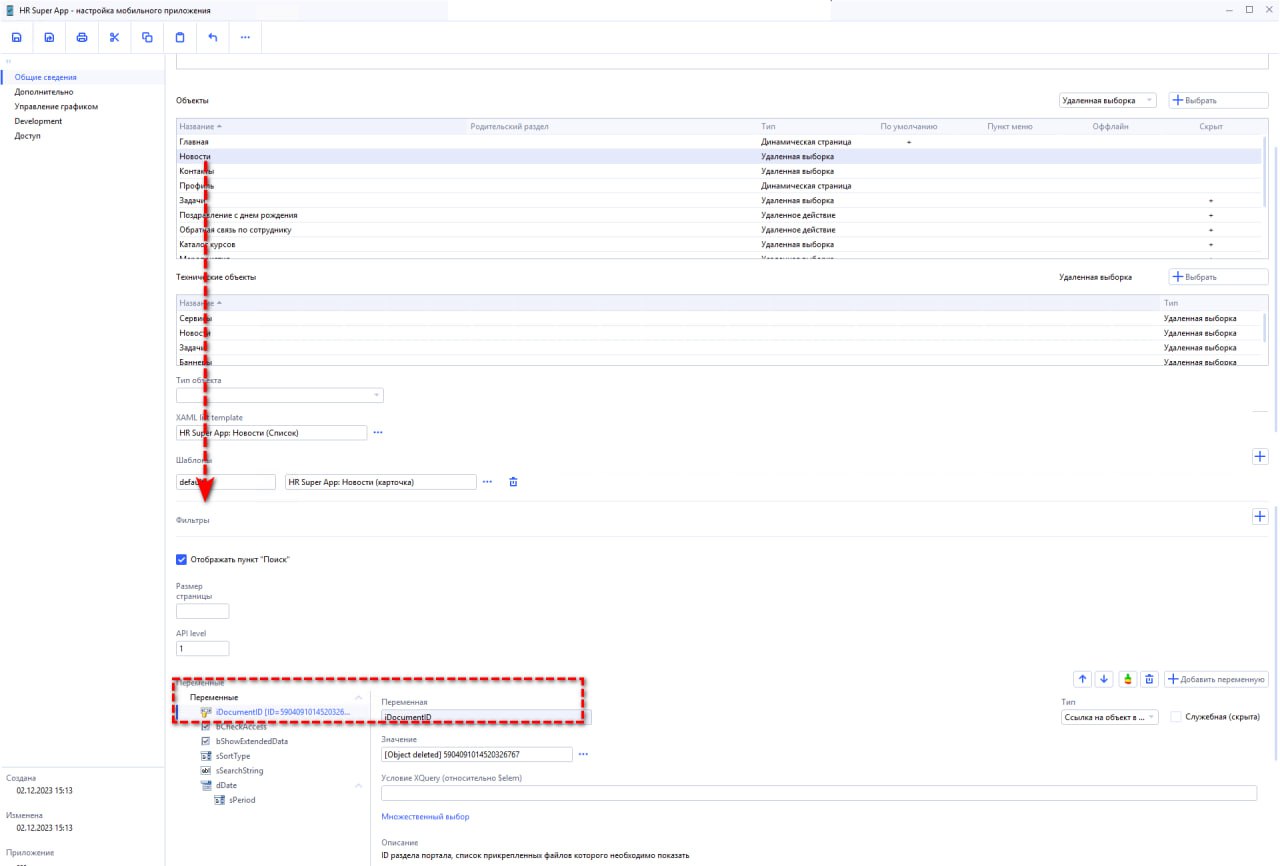Move the variable up with the arrow button

[x=1082, y=679]
